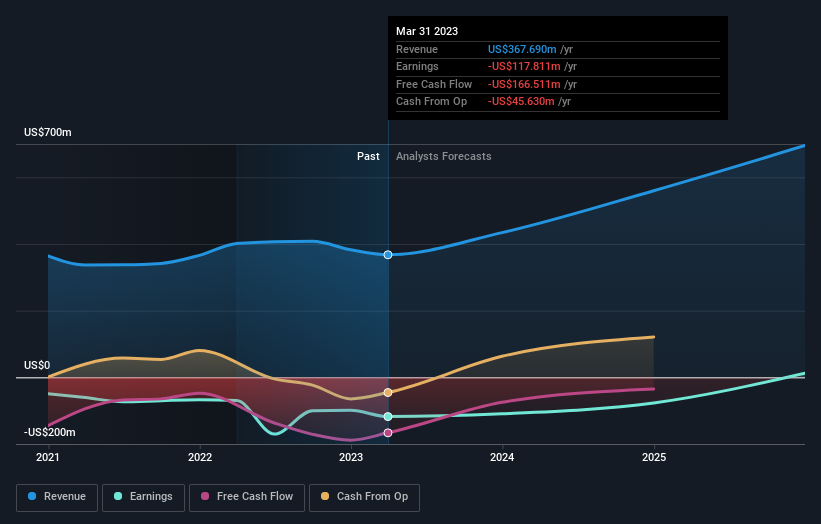This screenshot has height=524, width=821.
Task: Click the 2024 x-axis label
Action: pyautogui.click(x=502, y=457)
